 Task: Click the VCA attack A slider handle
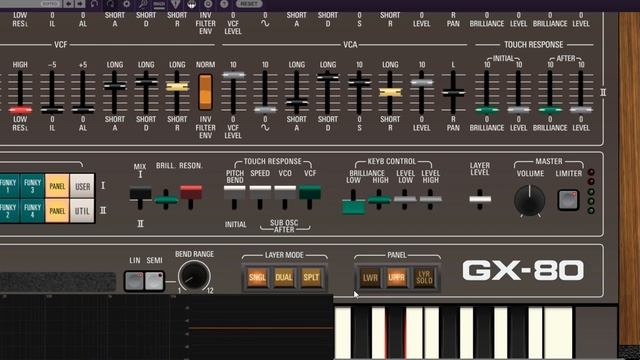pyautogui.click(x=297, y=102)
